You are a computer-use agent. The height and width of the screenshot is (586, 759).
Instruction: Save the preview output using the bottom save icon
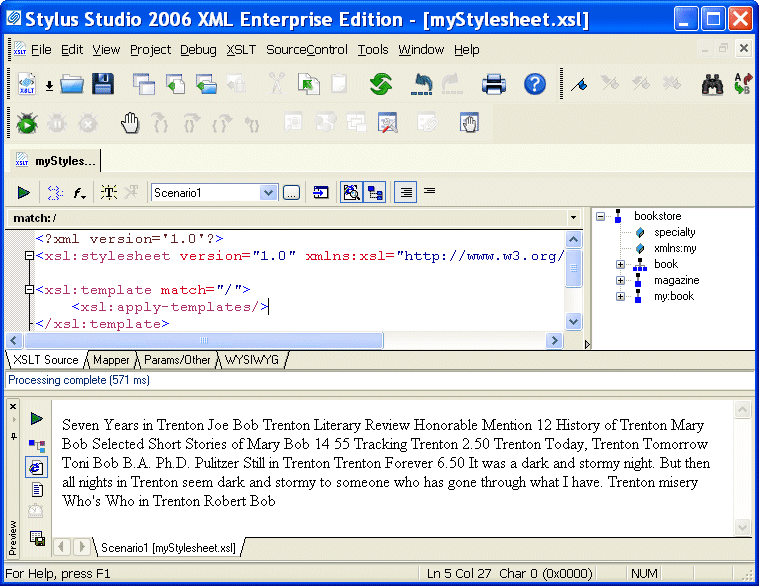point(37,538)
